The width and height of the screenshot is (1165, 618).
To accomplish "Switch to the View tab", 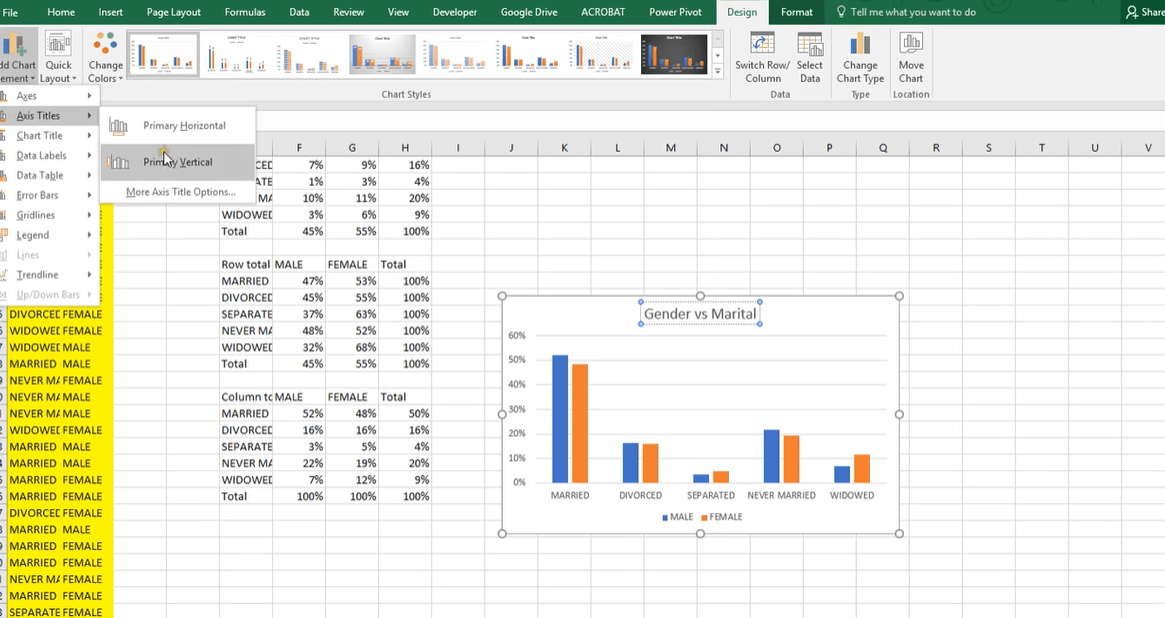I will pos(398,12).
